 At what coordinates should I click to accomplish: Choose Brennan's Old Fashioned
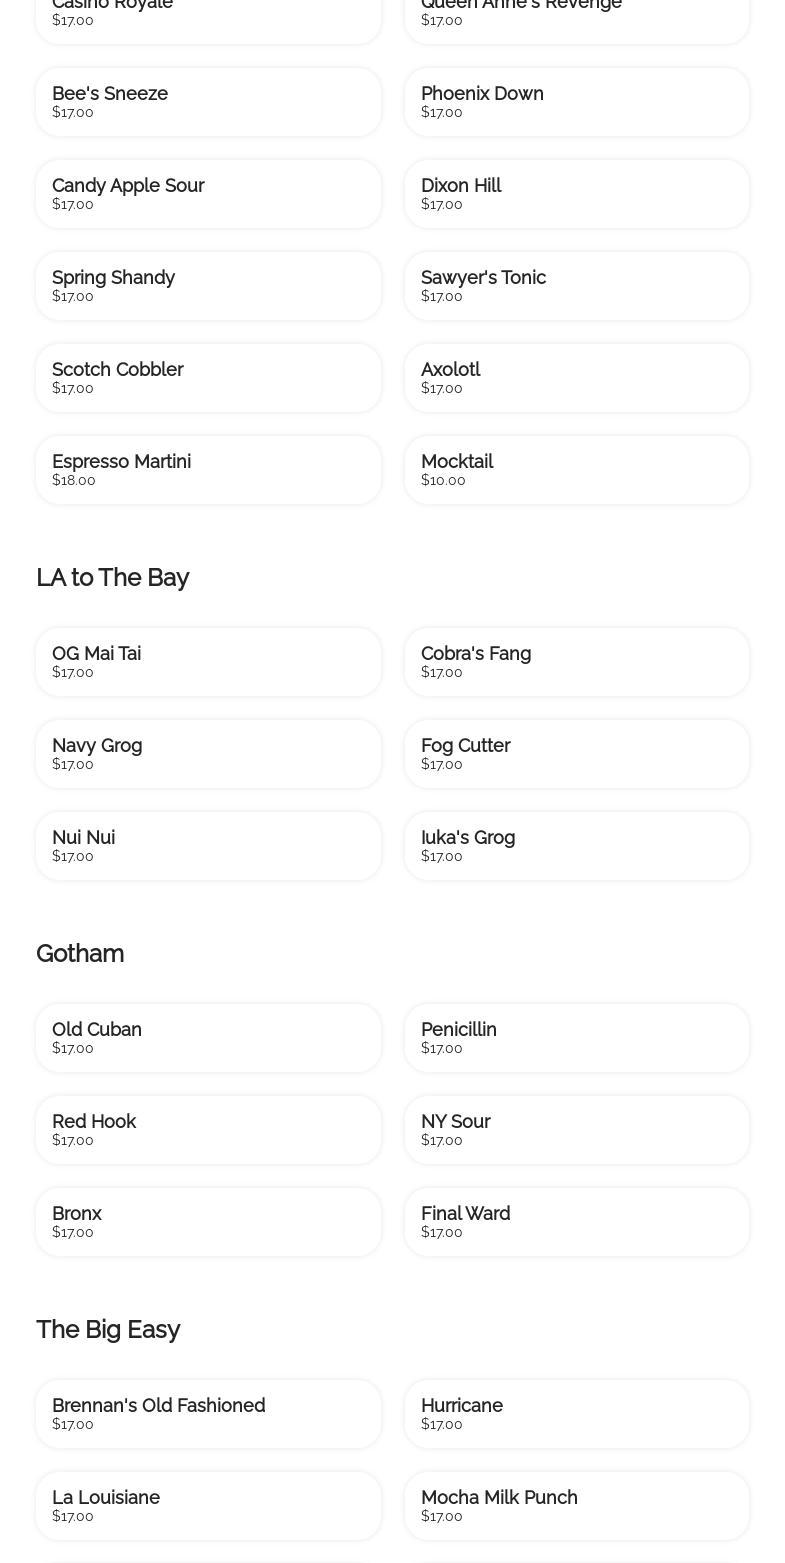pyautogui.click(x=208, y=1414)
